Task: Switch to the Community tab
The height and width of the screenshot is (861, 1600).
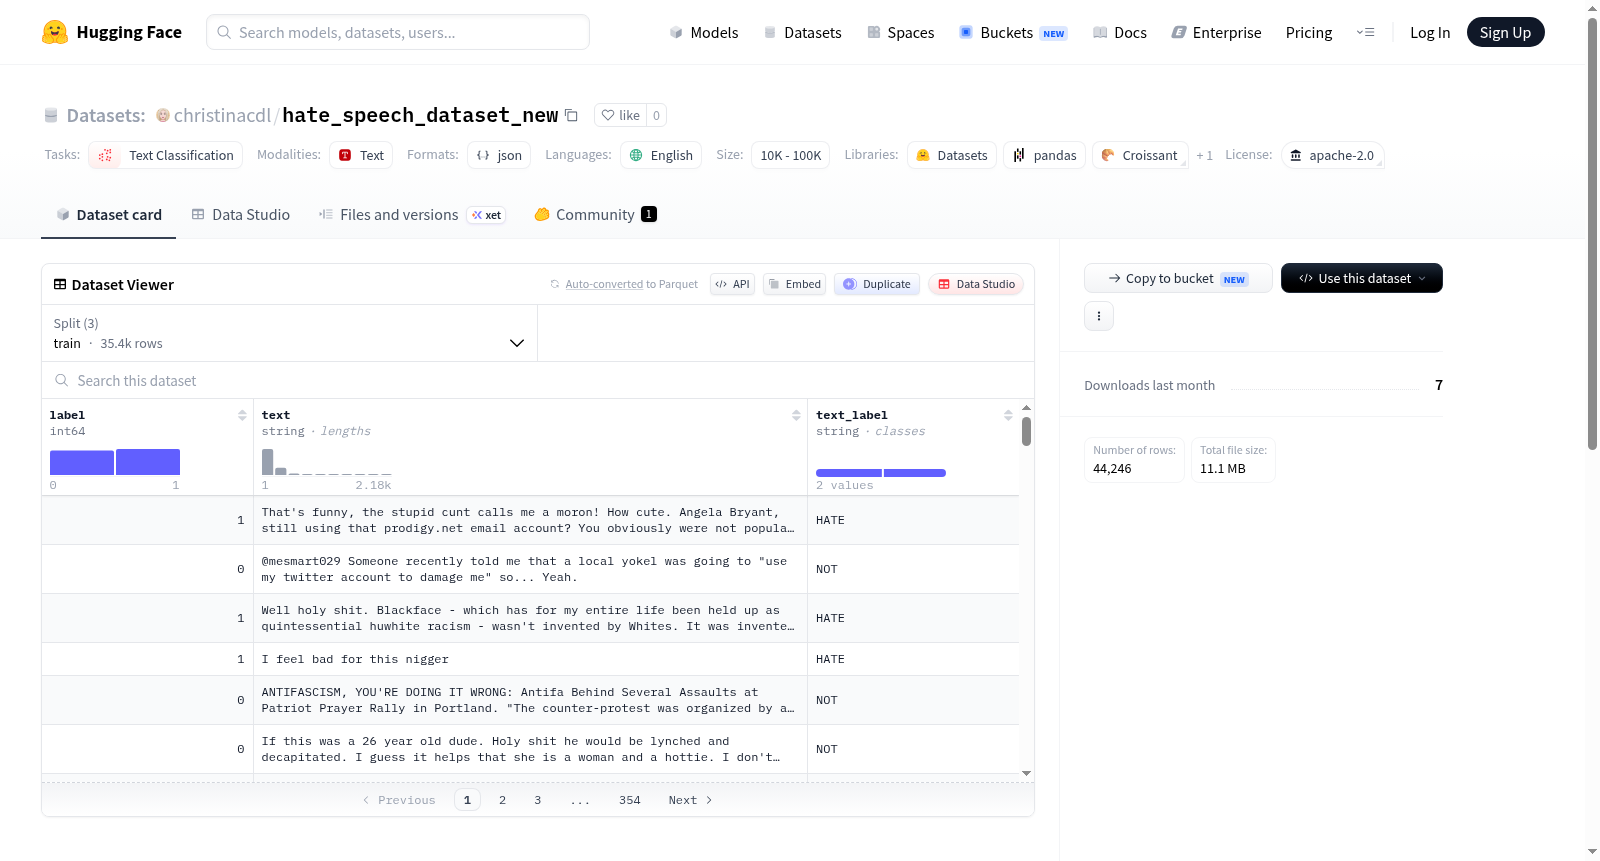Action: [595, 214]
